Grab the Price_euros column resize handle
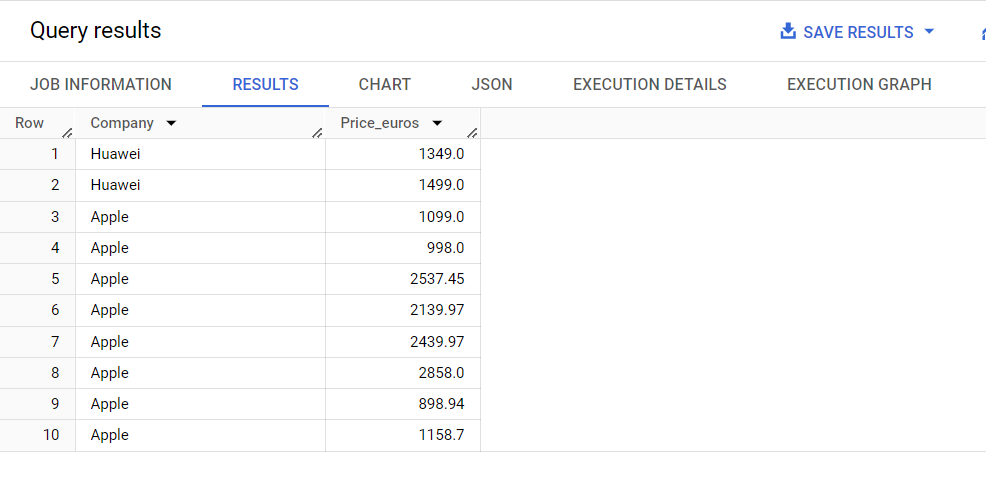Image resolution: width=986 pixels, height=480 pixels. coord(473,133)
